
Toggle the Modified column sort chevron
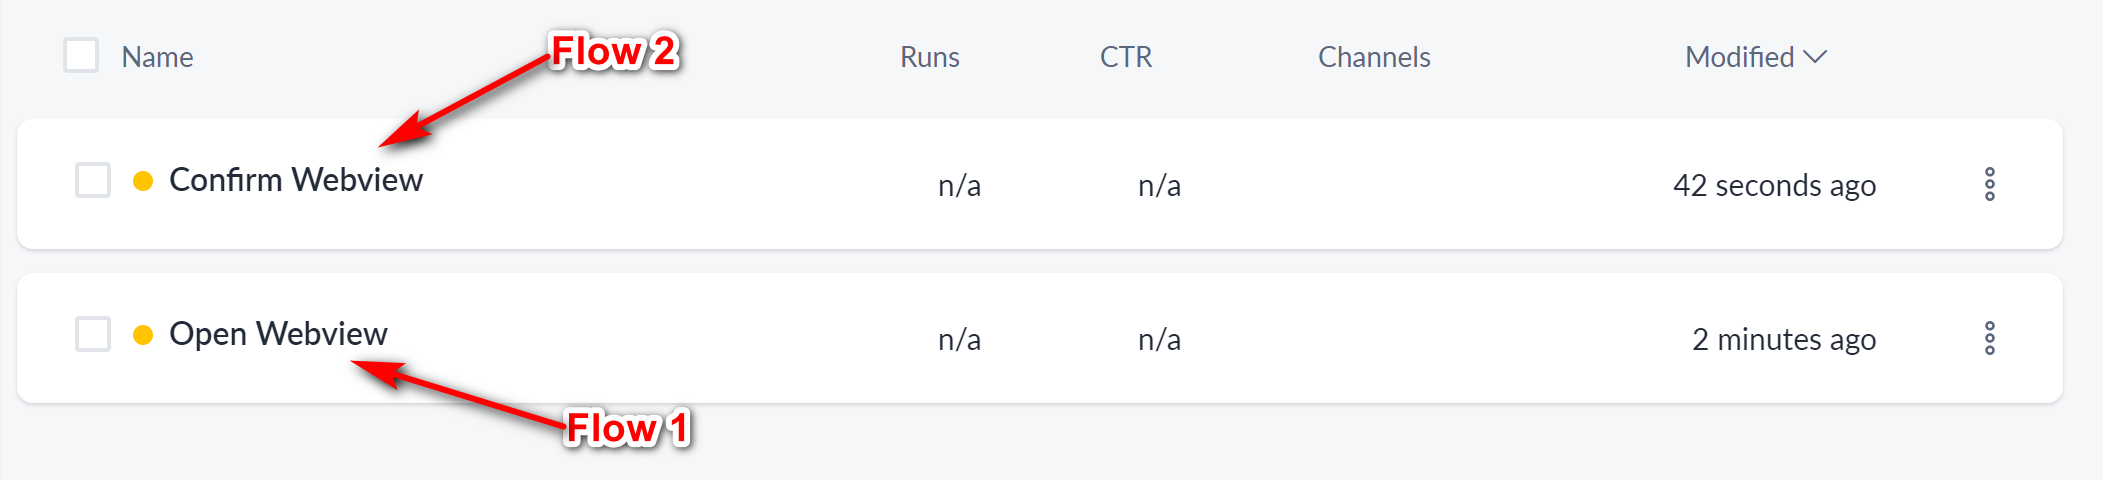1815,57
